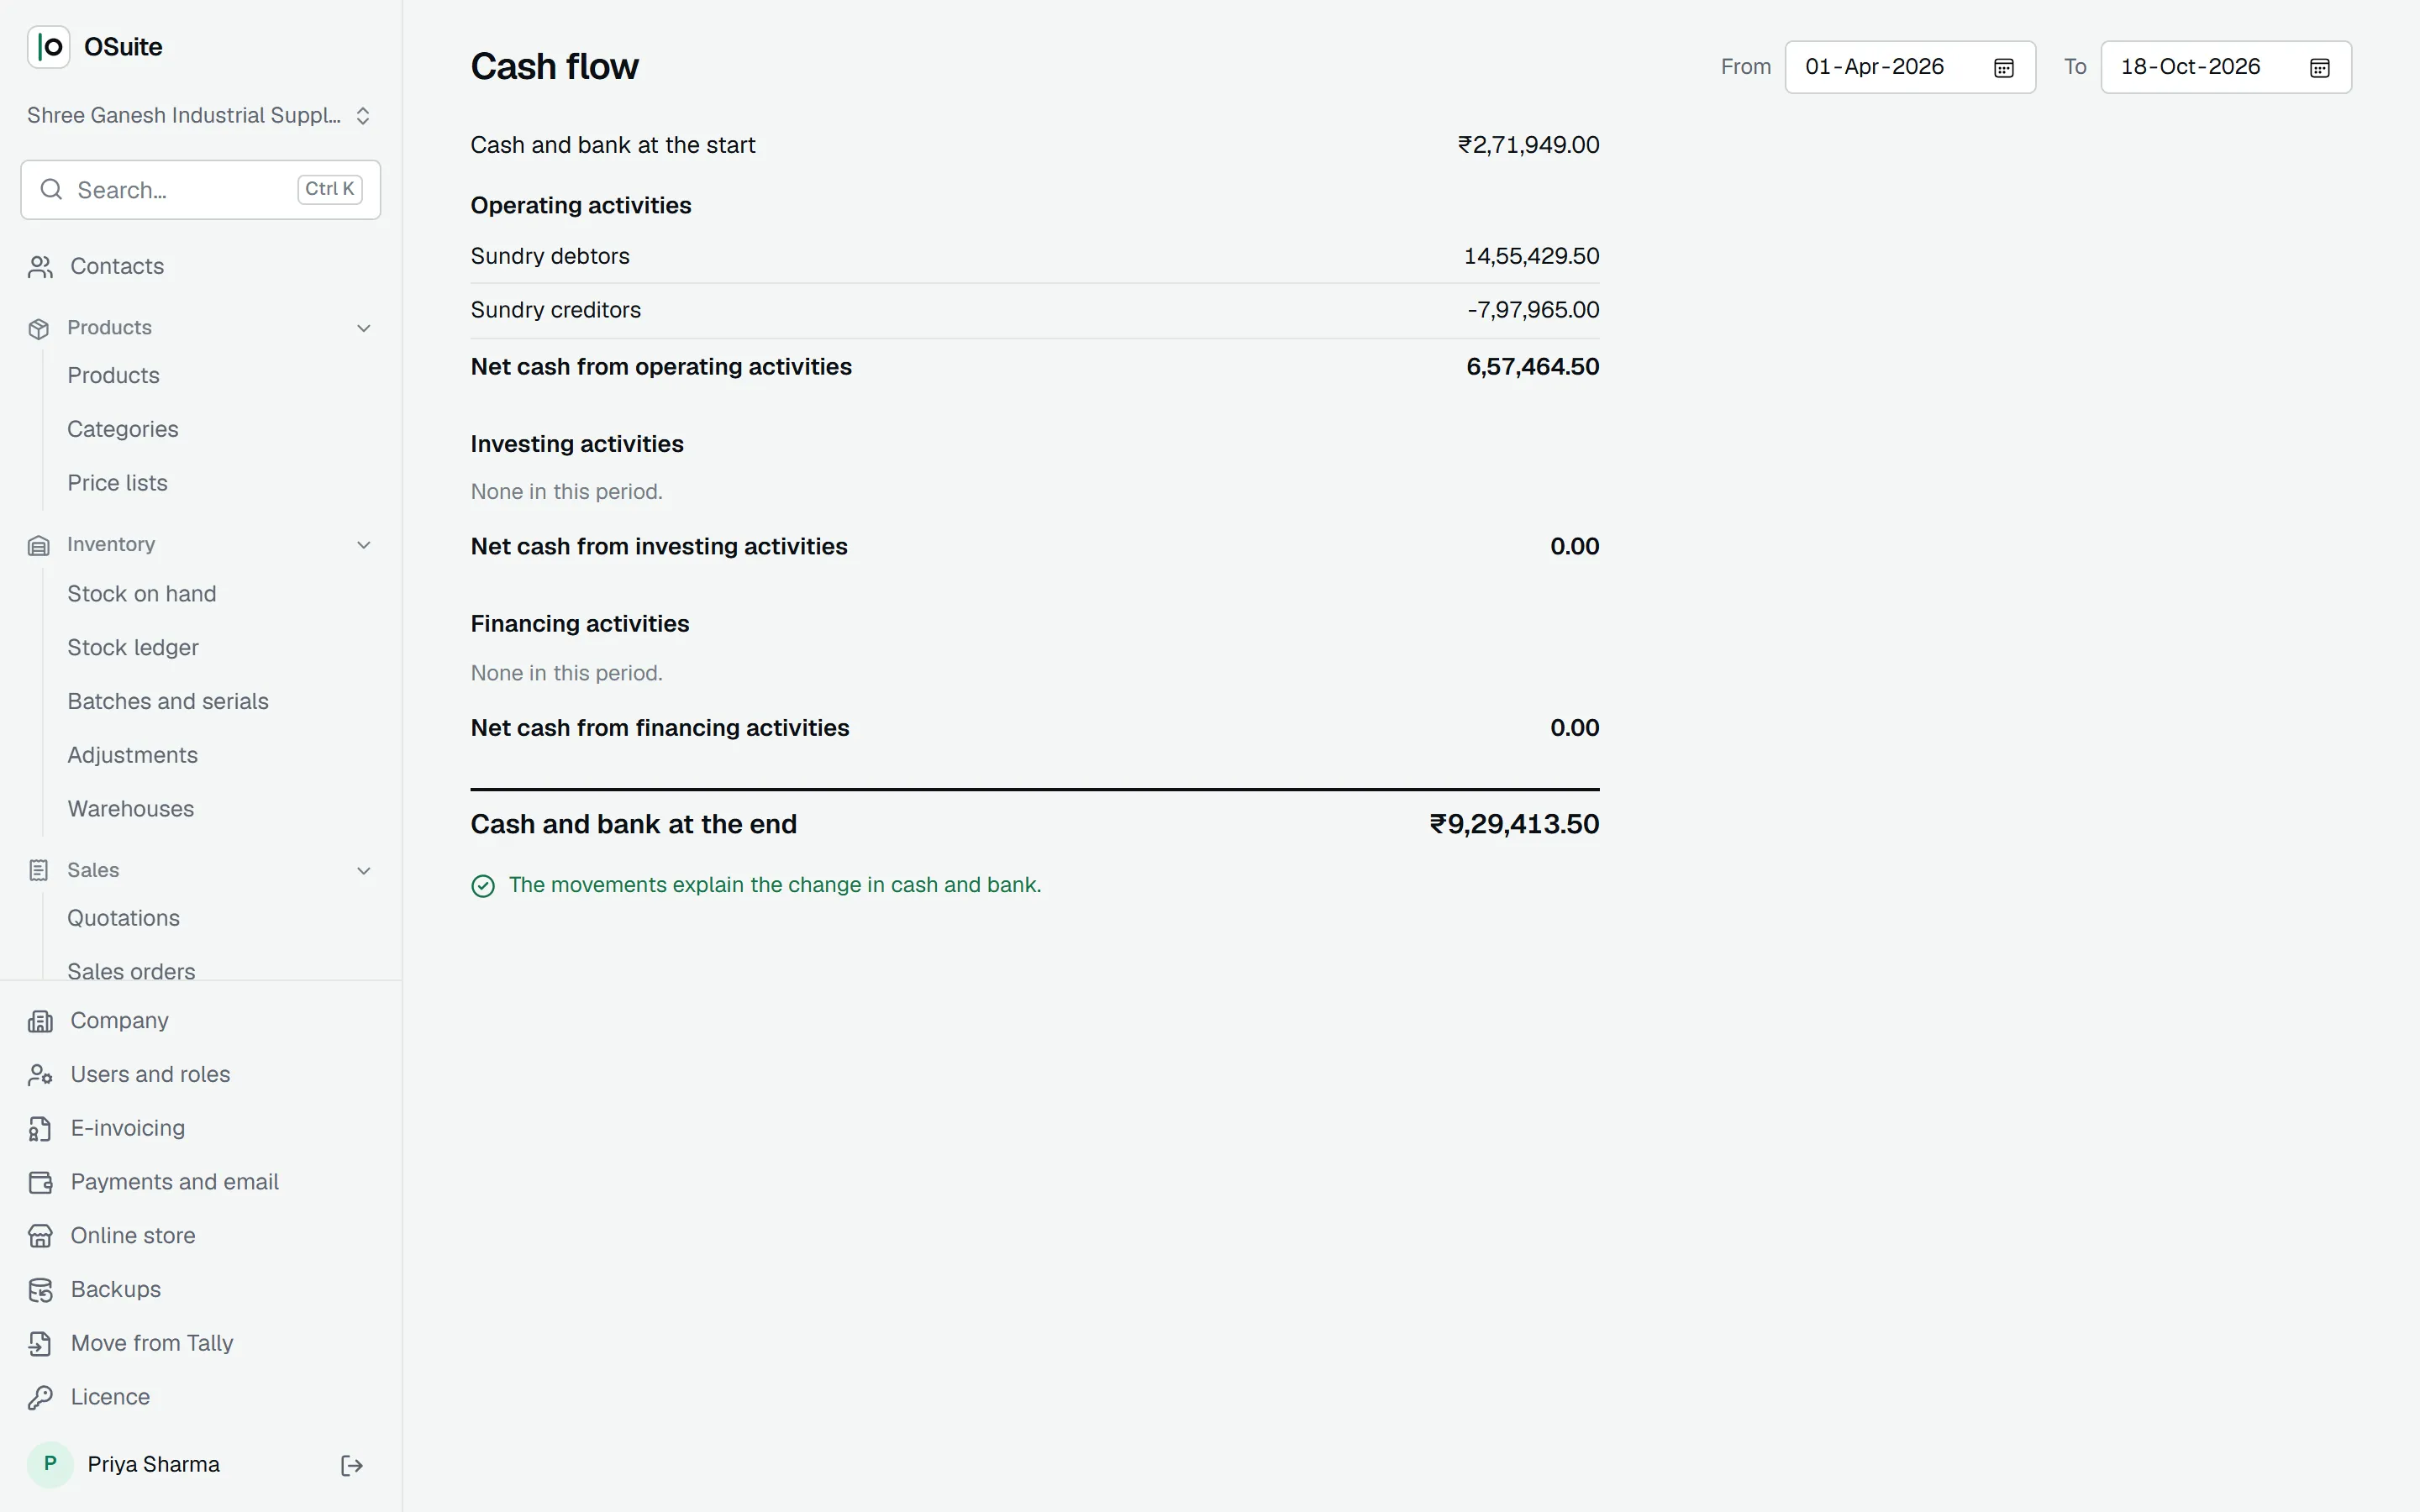The height and width of the screenshot is (1512, 2420).
Task: Open Quotations
Action: [123, 918]
